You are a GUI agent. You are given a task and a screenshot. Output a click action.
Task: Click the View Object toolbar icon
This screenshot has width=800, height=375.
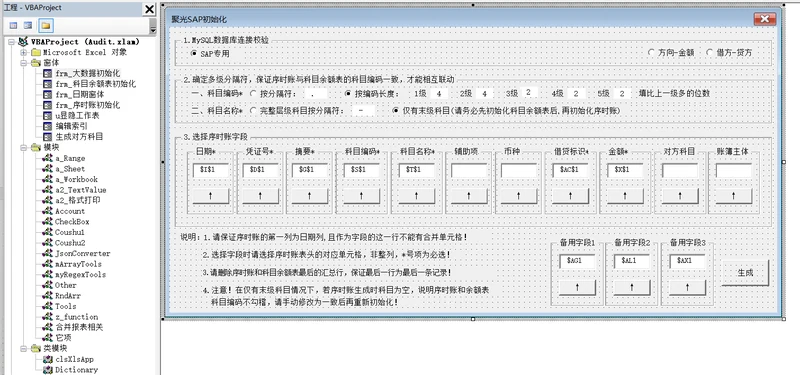28,26
